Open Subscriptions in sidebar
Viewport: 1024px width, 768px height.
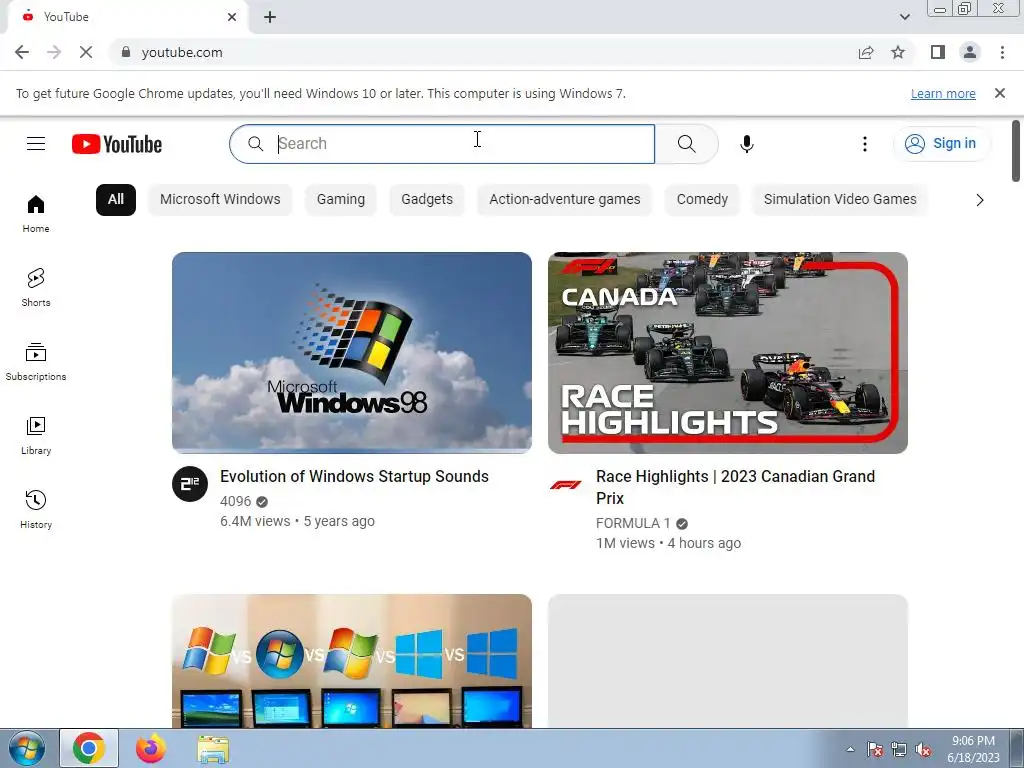[36, 361]
